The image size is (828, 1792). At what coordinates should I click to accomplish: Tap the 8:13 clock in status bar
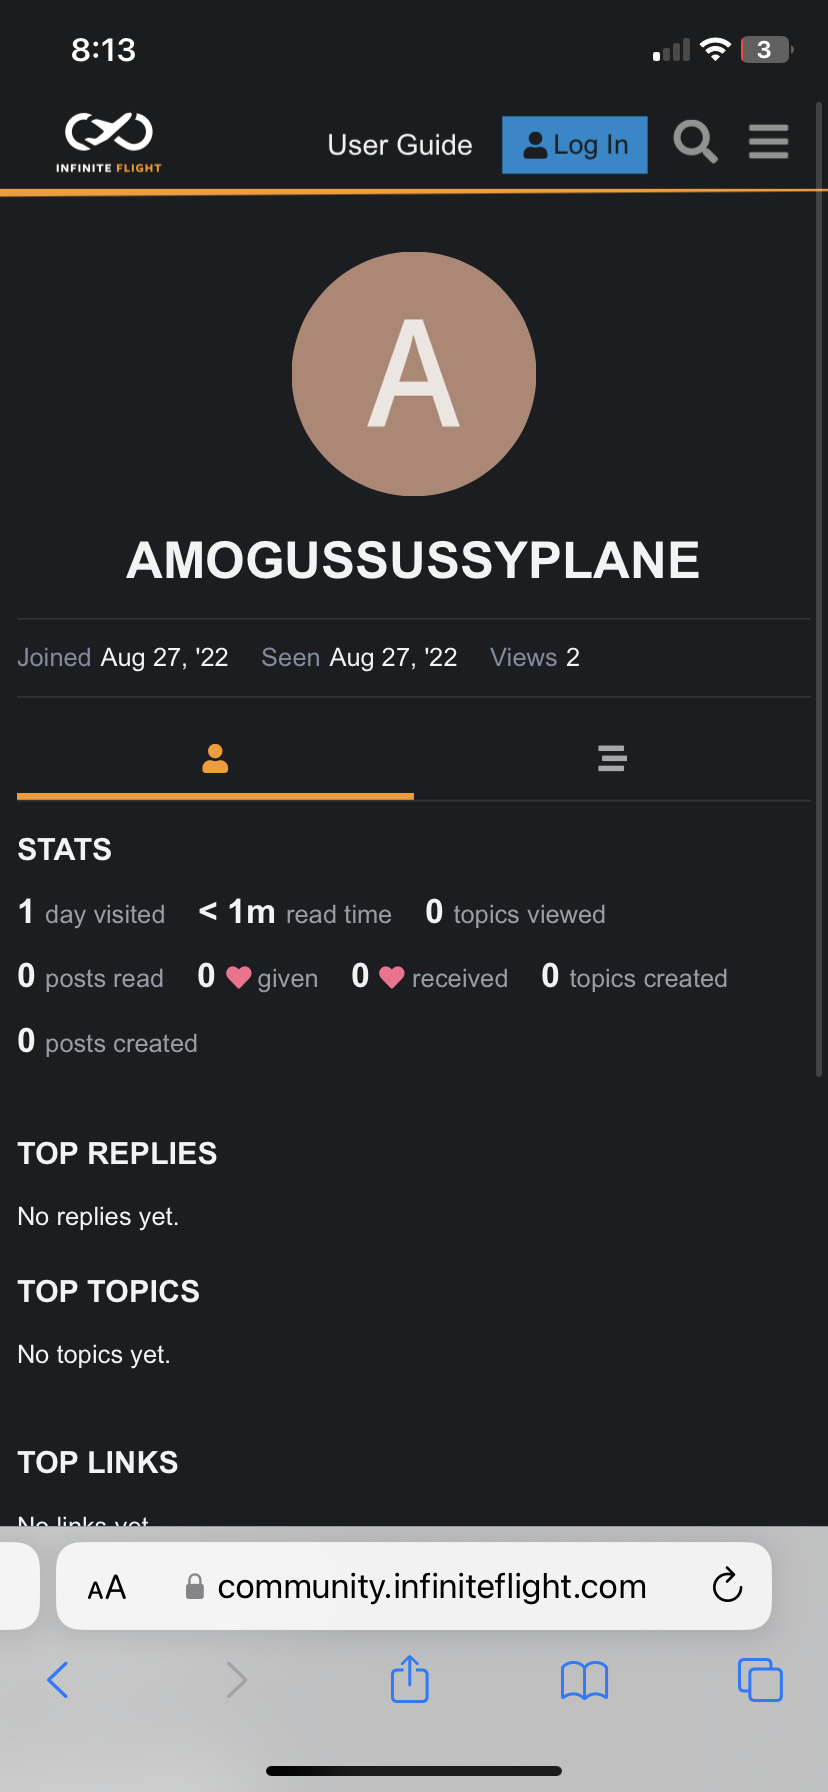click(103, 50)
